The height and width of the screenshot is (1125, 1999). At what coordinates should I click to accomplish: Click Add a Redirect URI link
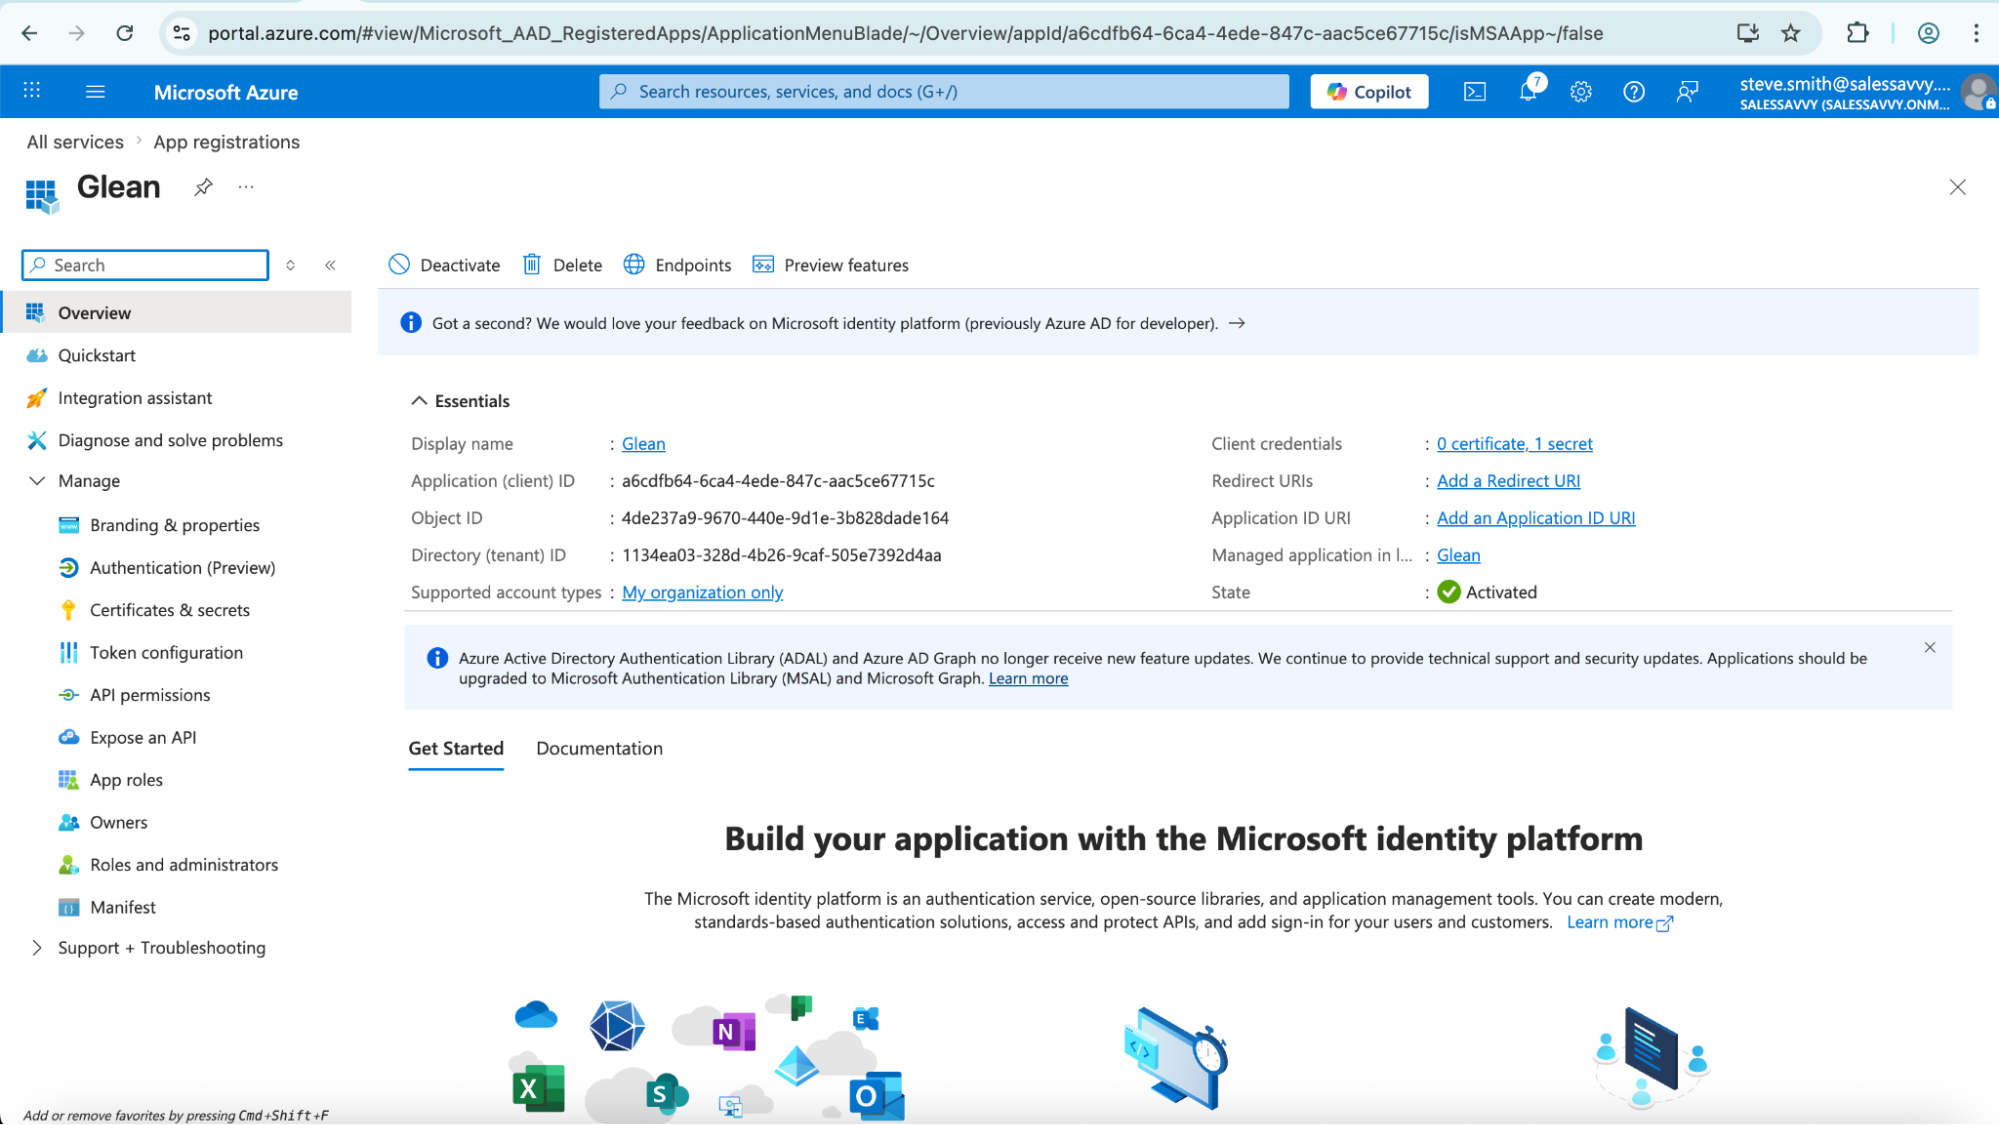coord(1508,481)
